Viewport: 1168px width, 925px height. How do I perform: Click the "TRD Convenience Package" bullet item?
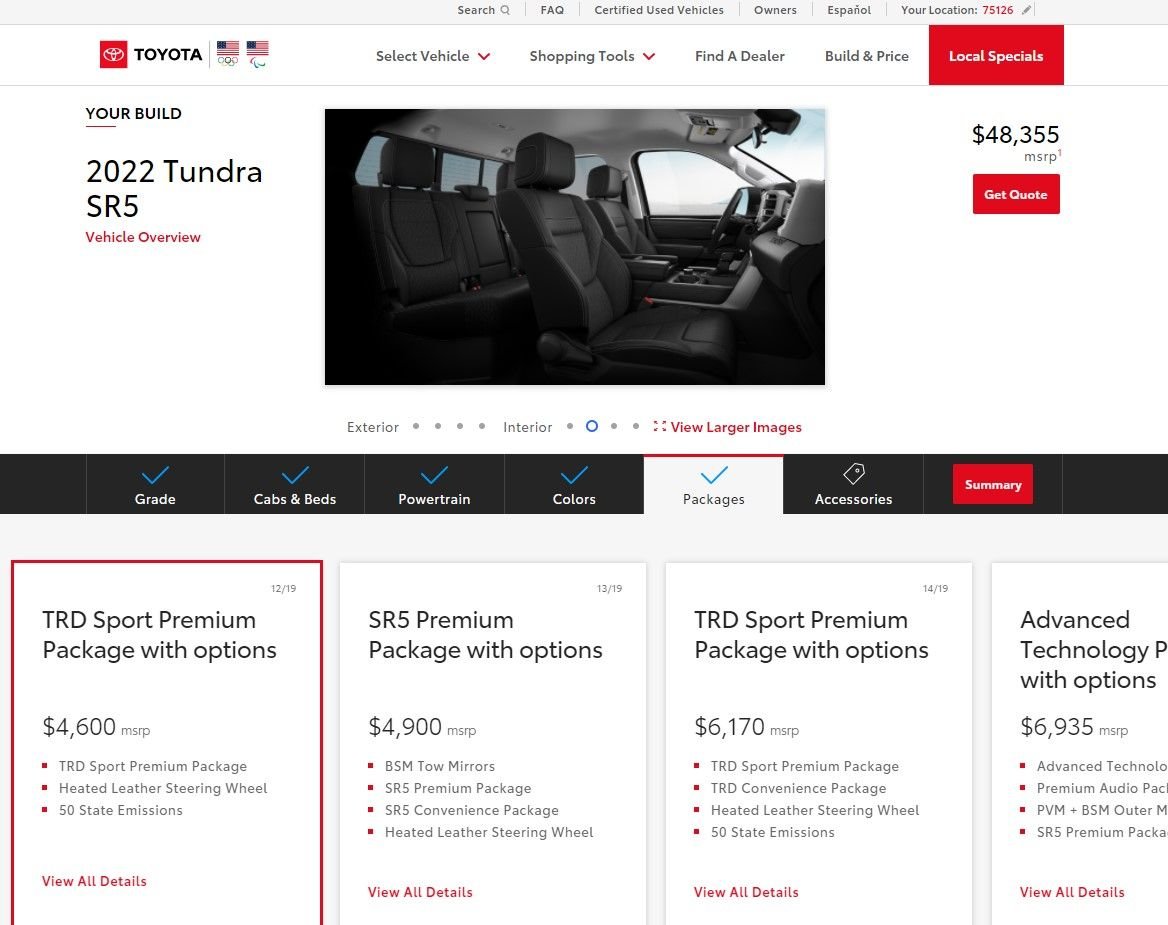(x=799, y=788)
